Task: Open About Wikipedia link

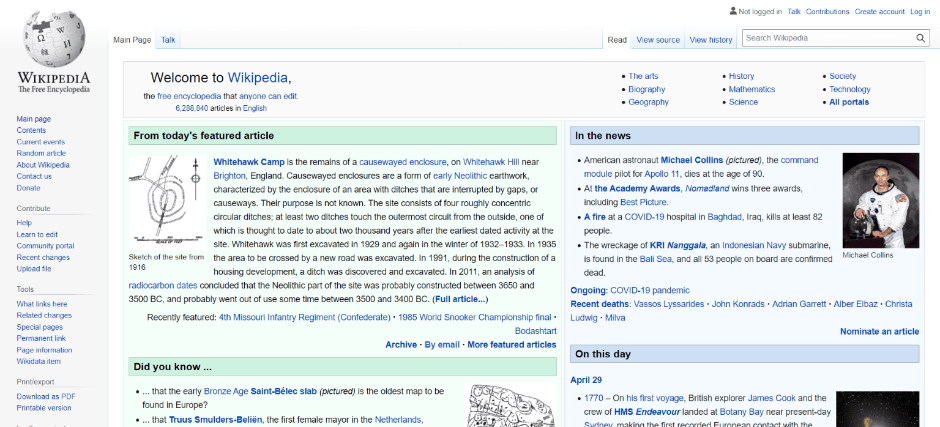Action: pos(43,165)
